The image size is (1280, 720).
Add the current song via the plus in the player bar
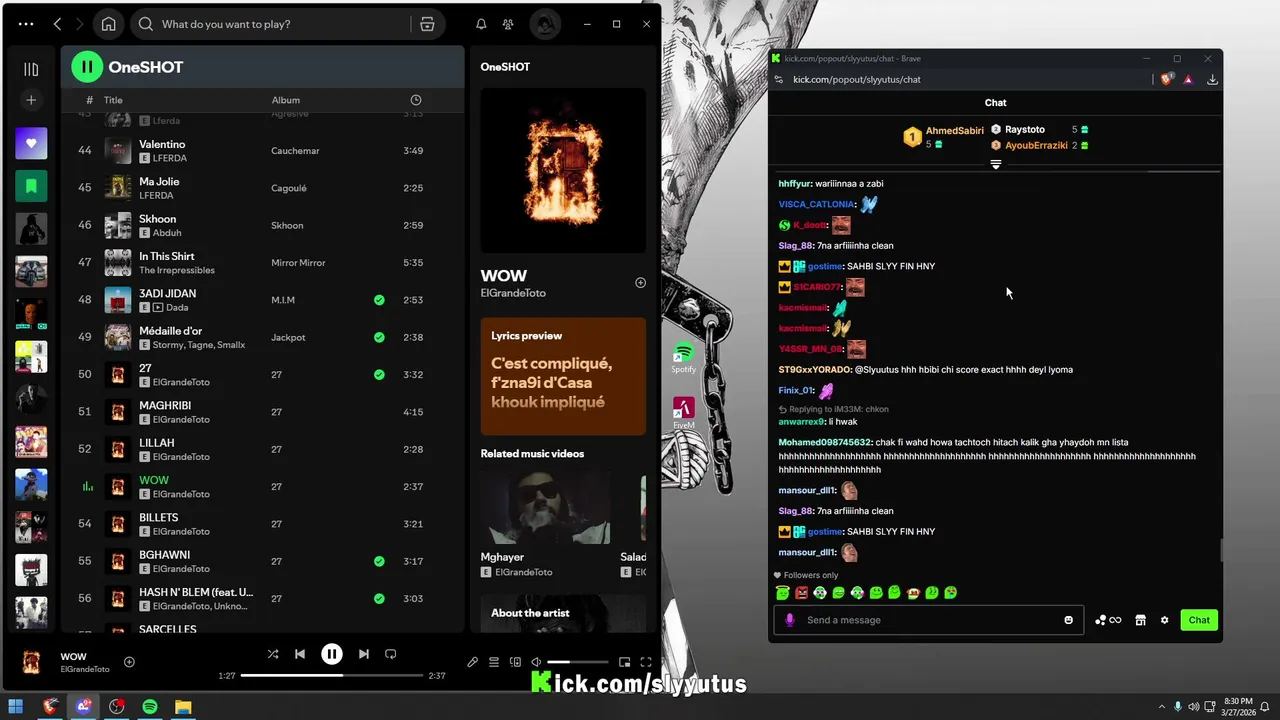[129, 662]
